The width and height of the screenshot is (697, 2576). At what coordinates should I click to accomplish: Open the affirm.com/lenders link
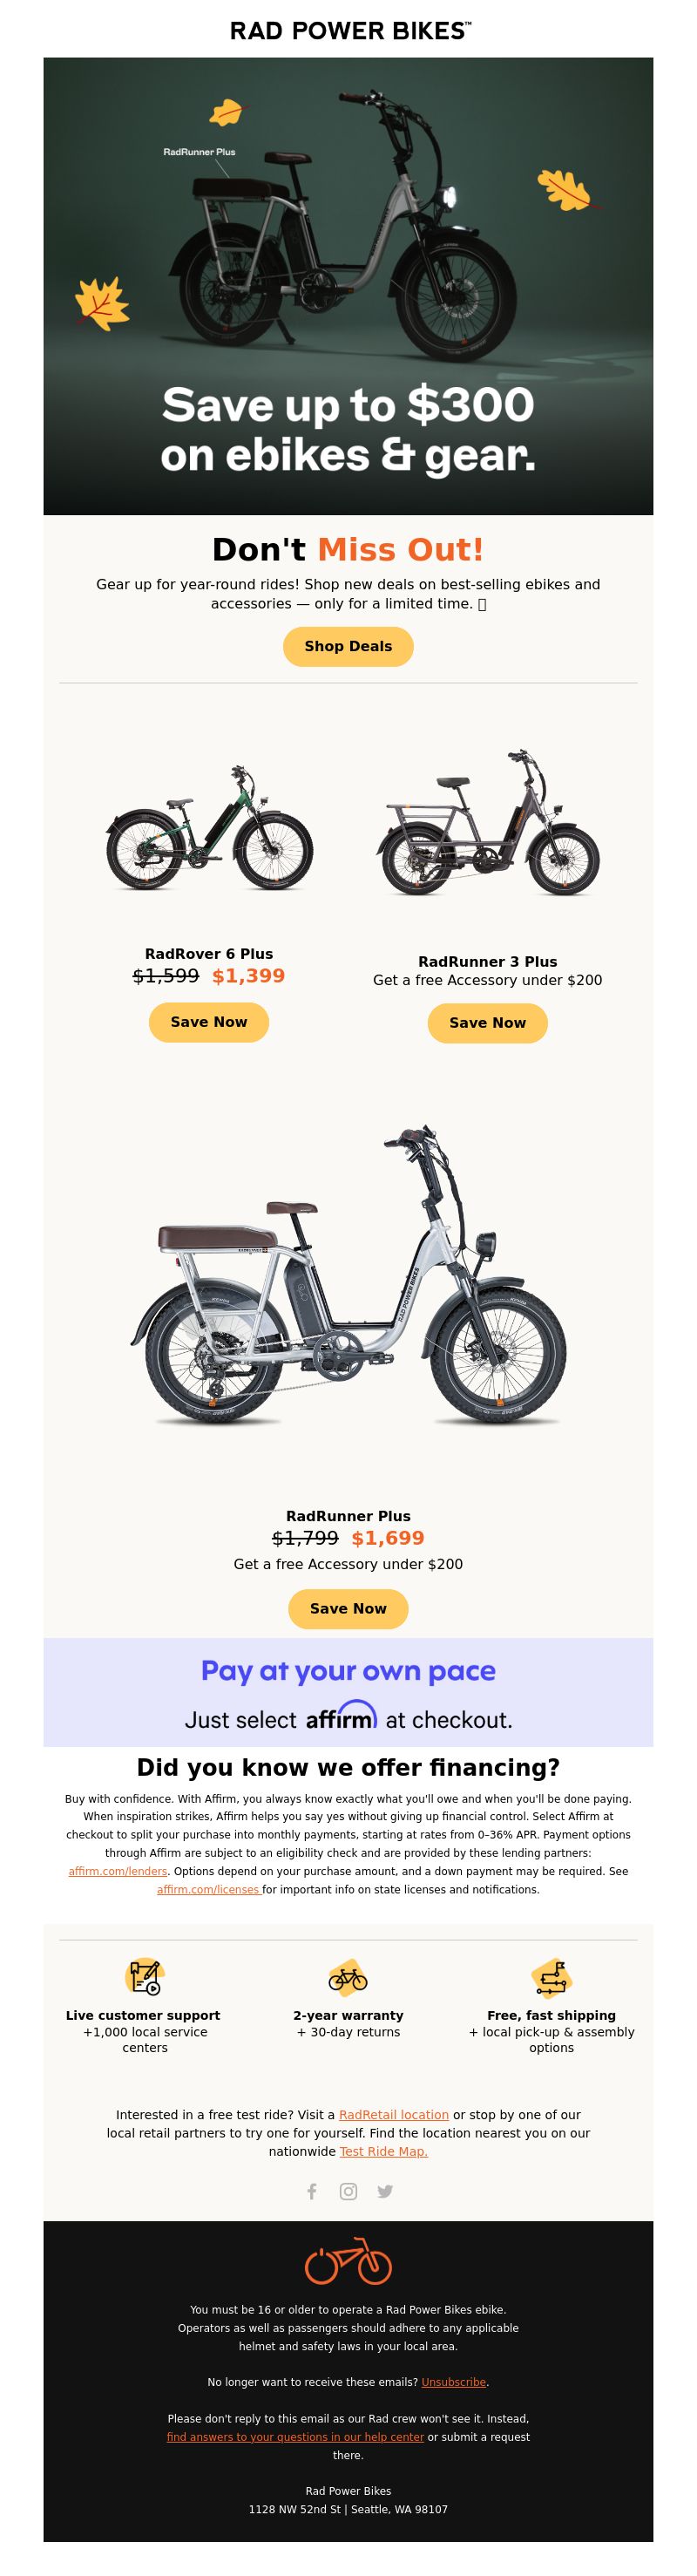tap(118, 1871)
